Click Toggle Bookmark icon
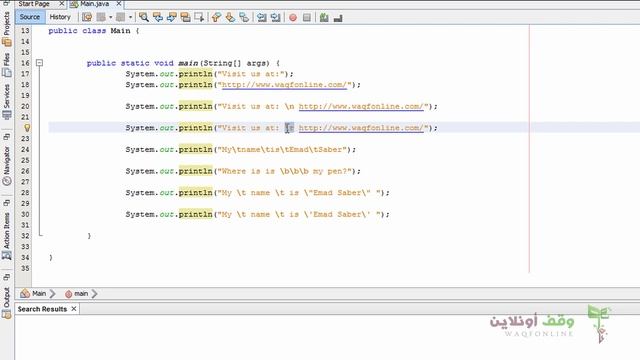 (244, 17)
